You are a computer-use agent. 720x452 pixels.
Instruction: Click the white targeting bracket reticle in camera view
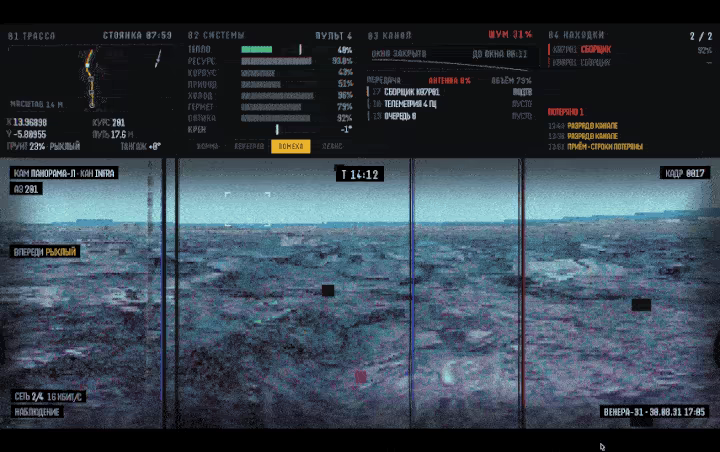pos(247,209)
